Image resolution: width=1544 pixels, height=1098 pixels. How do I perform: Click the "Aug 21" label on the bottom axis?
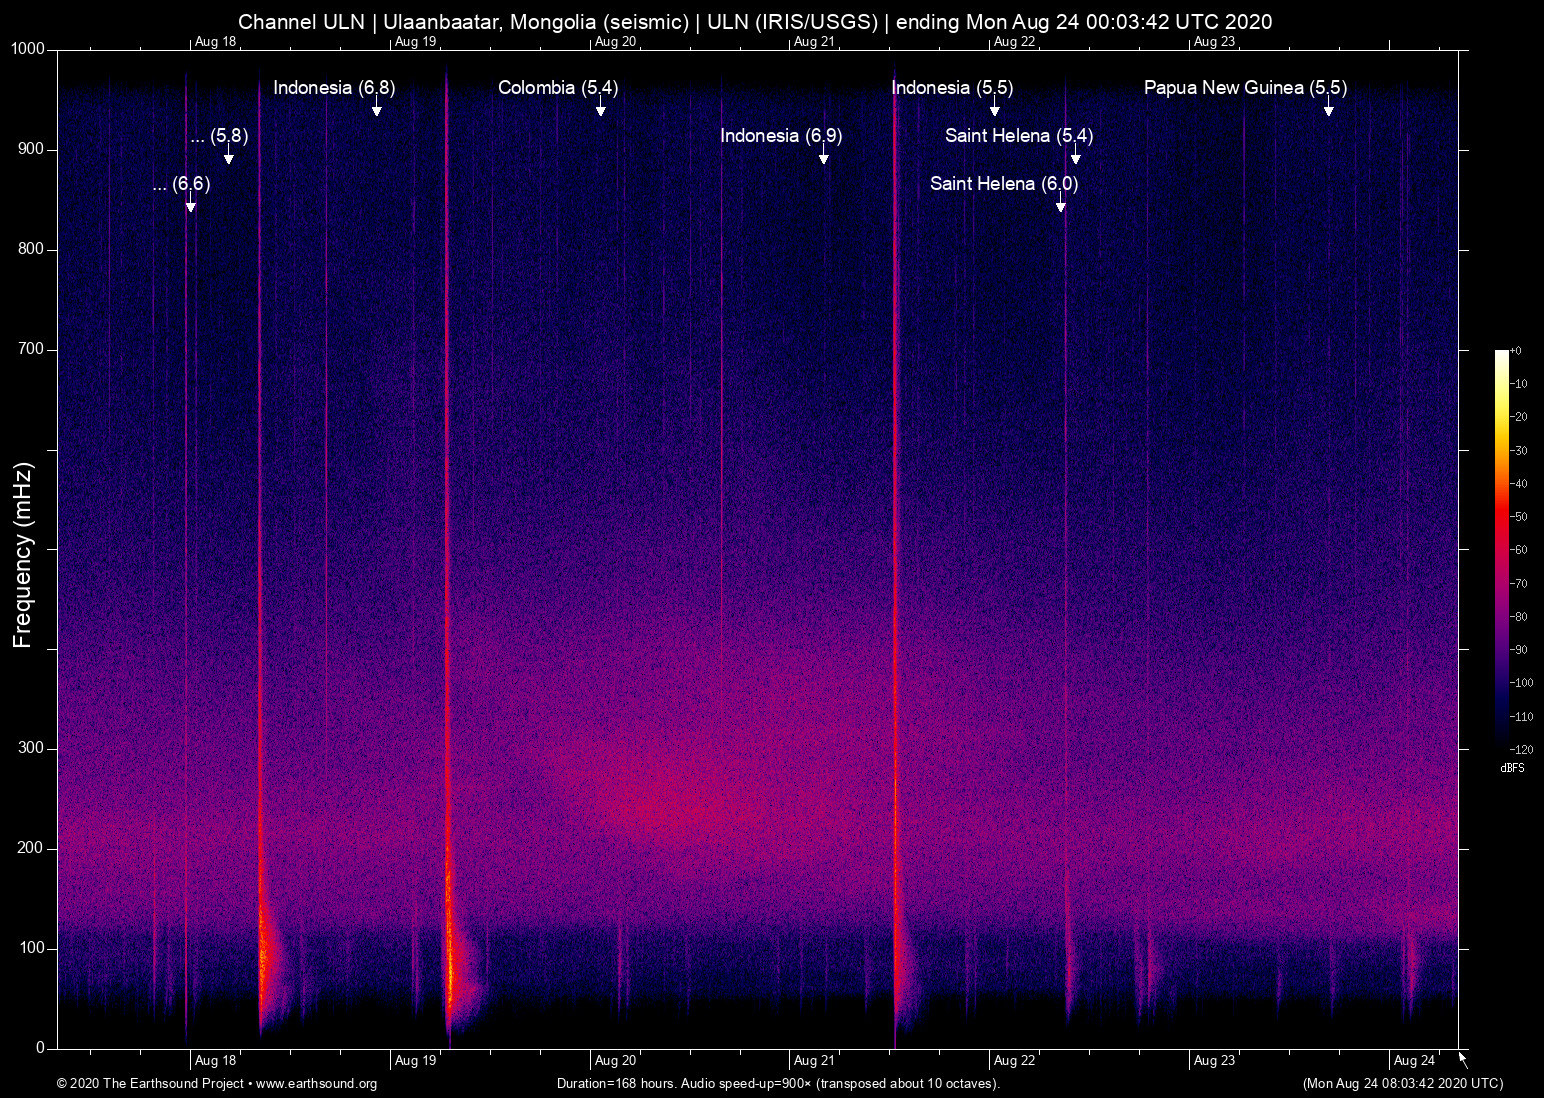point(815,1061)
